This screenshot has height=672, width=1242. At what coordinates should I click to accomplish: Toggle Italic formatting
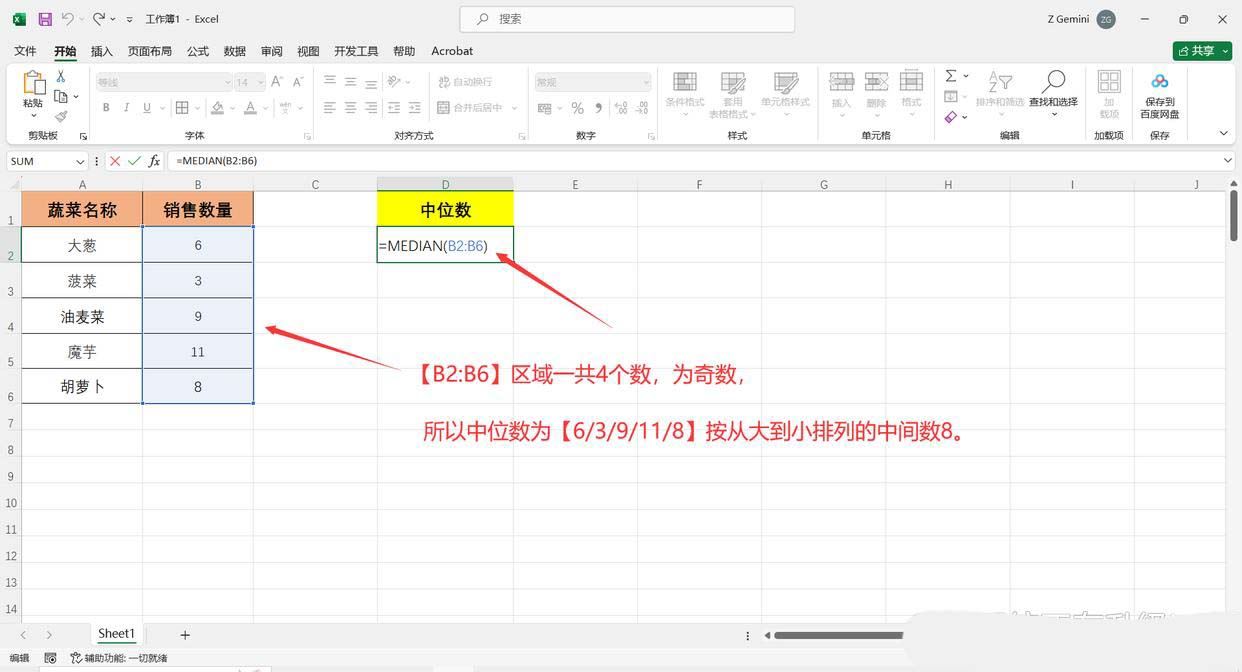tap(126, 108)
